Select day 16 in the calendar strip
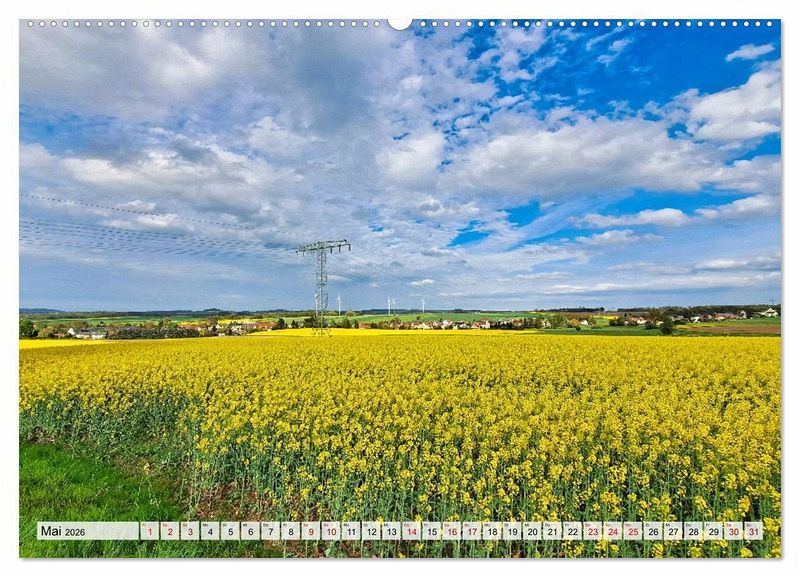800x577 pixels. 452,531
